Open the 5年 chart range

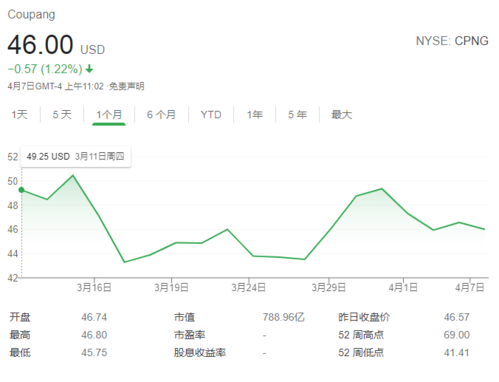point(297,115)
